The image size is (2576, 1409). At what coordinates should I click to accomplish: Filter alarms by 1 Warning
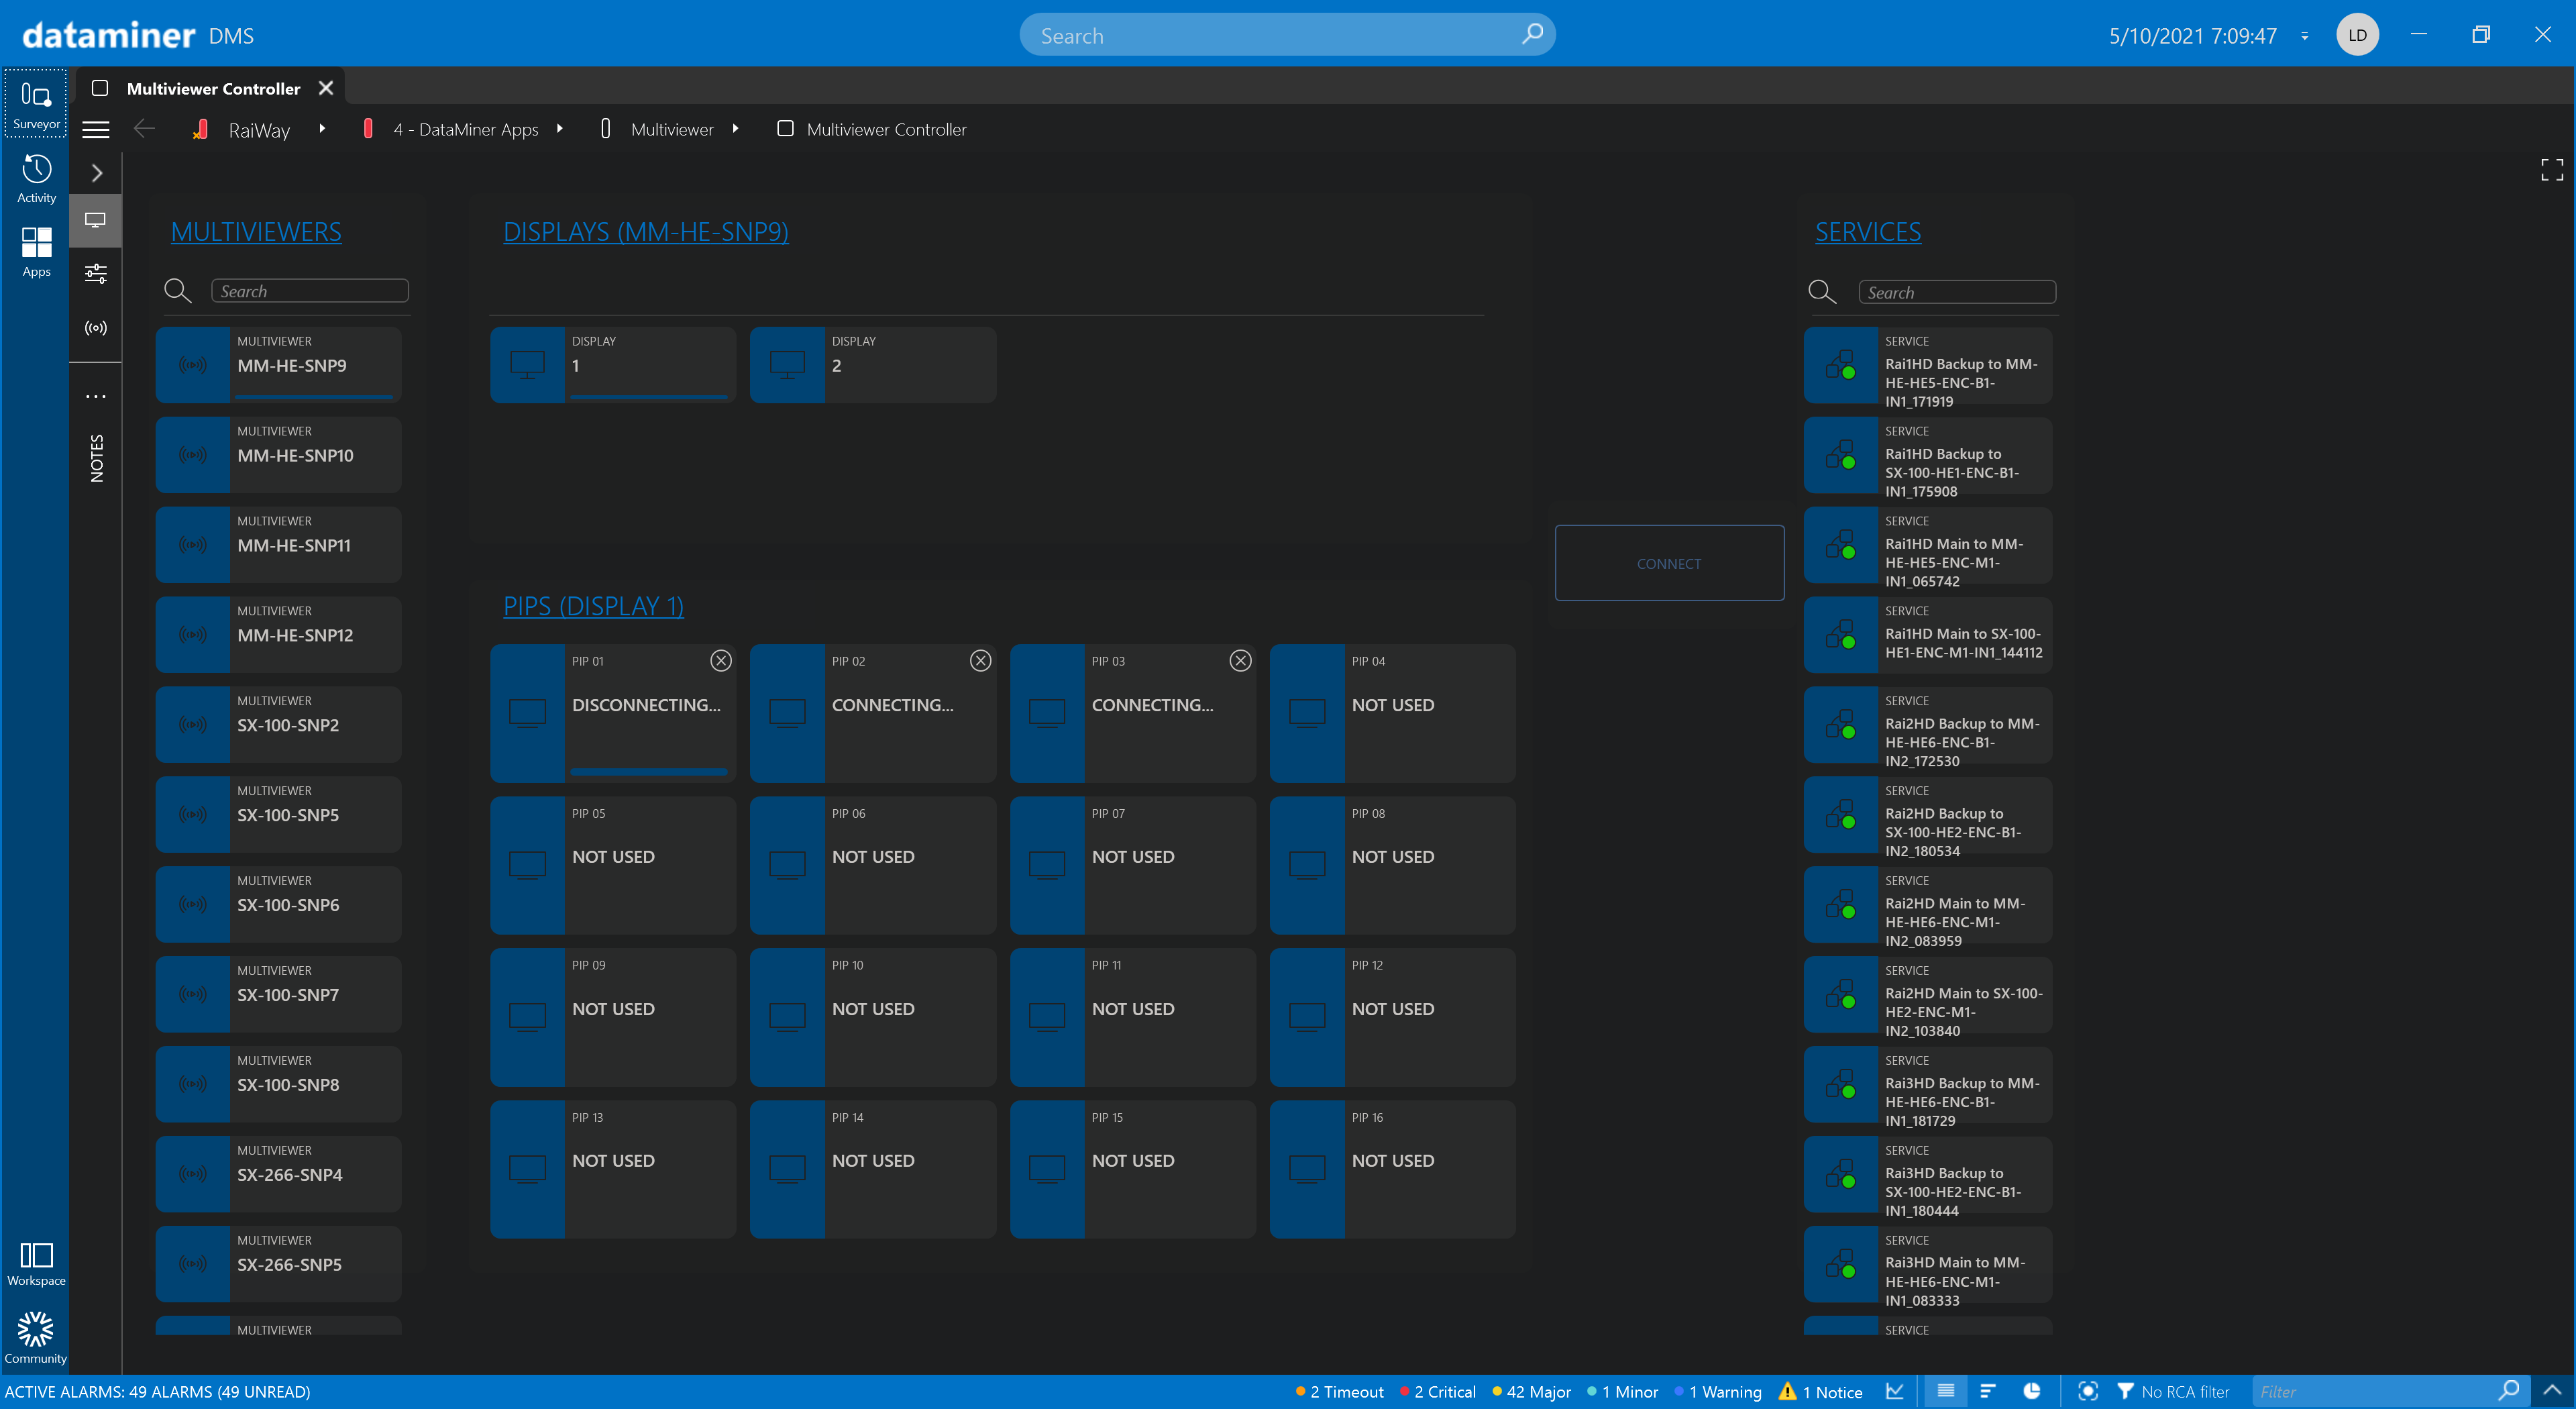point(1718,1391)
